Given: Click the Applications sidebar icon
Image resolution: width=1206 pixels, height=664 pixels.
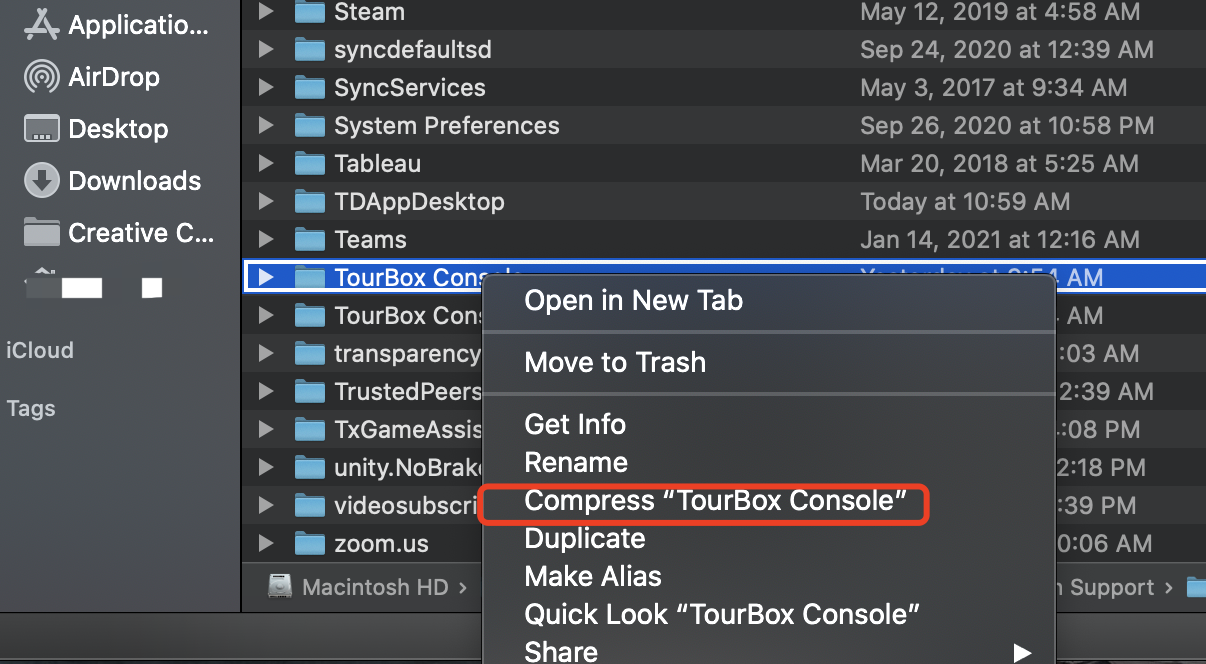Looking at the screenshot, I should [x=42, y=25].
